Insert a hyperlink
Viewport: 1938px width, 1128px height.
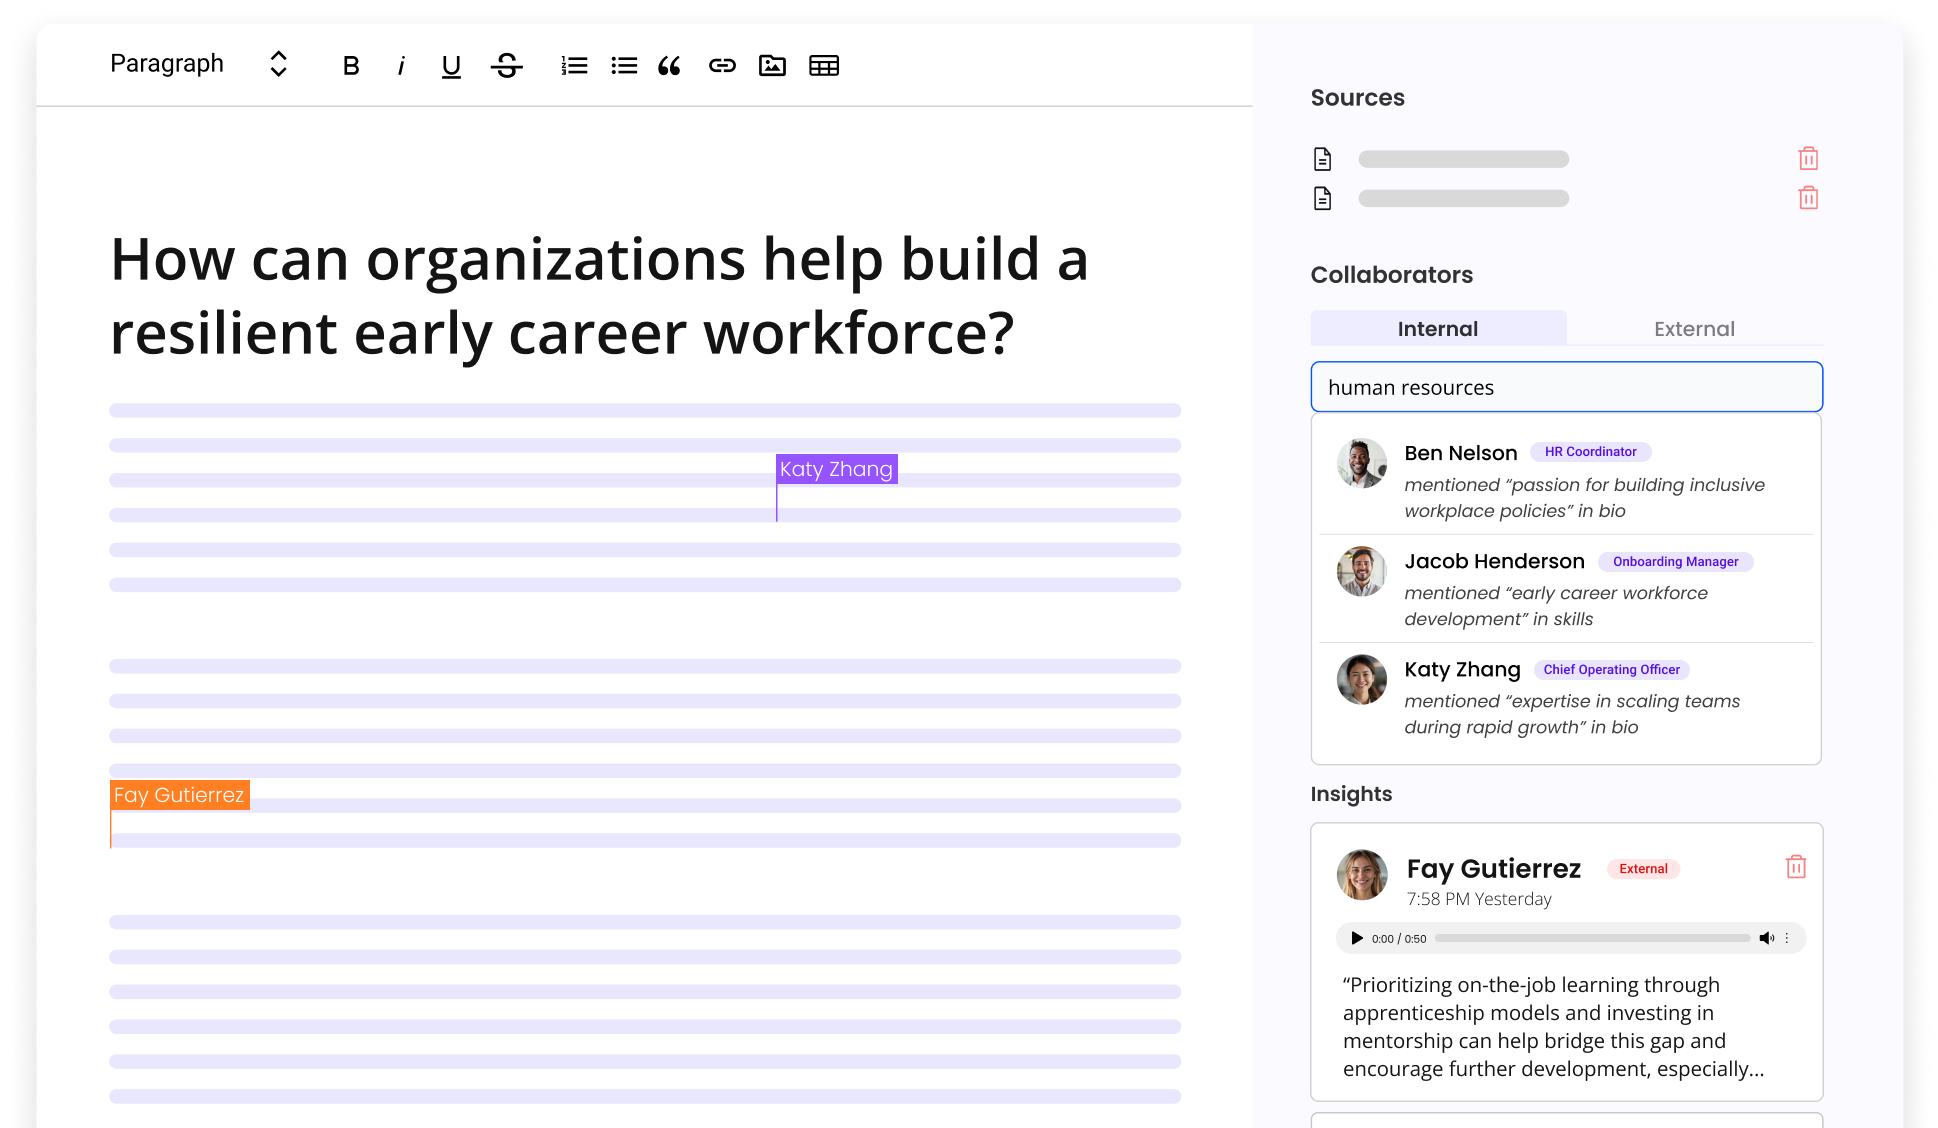pos(722,66)
